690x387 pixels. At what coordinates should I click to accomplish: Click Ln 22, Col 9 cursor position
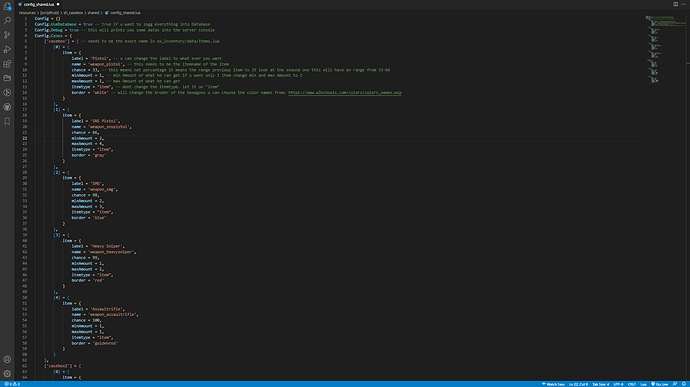click(578, 384)
